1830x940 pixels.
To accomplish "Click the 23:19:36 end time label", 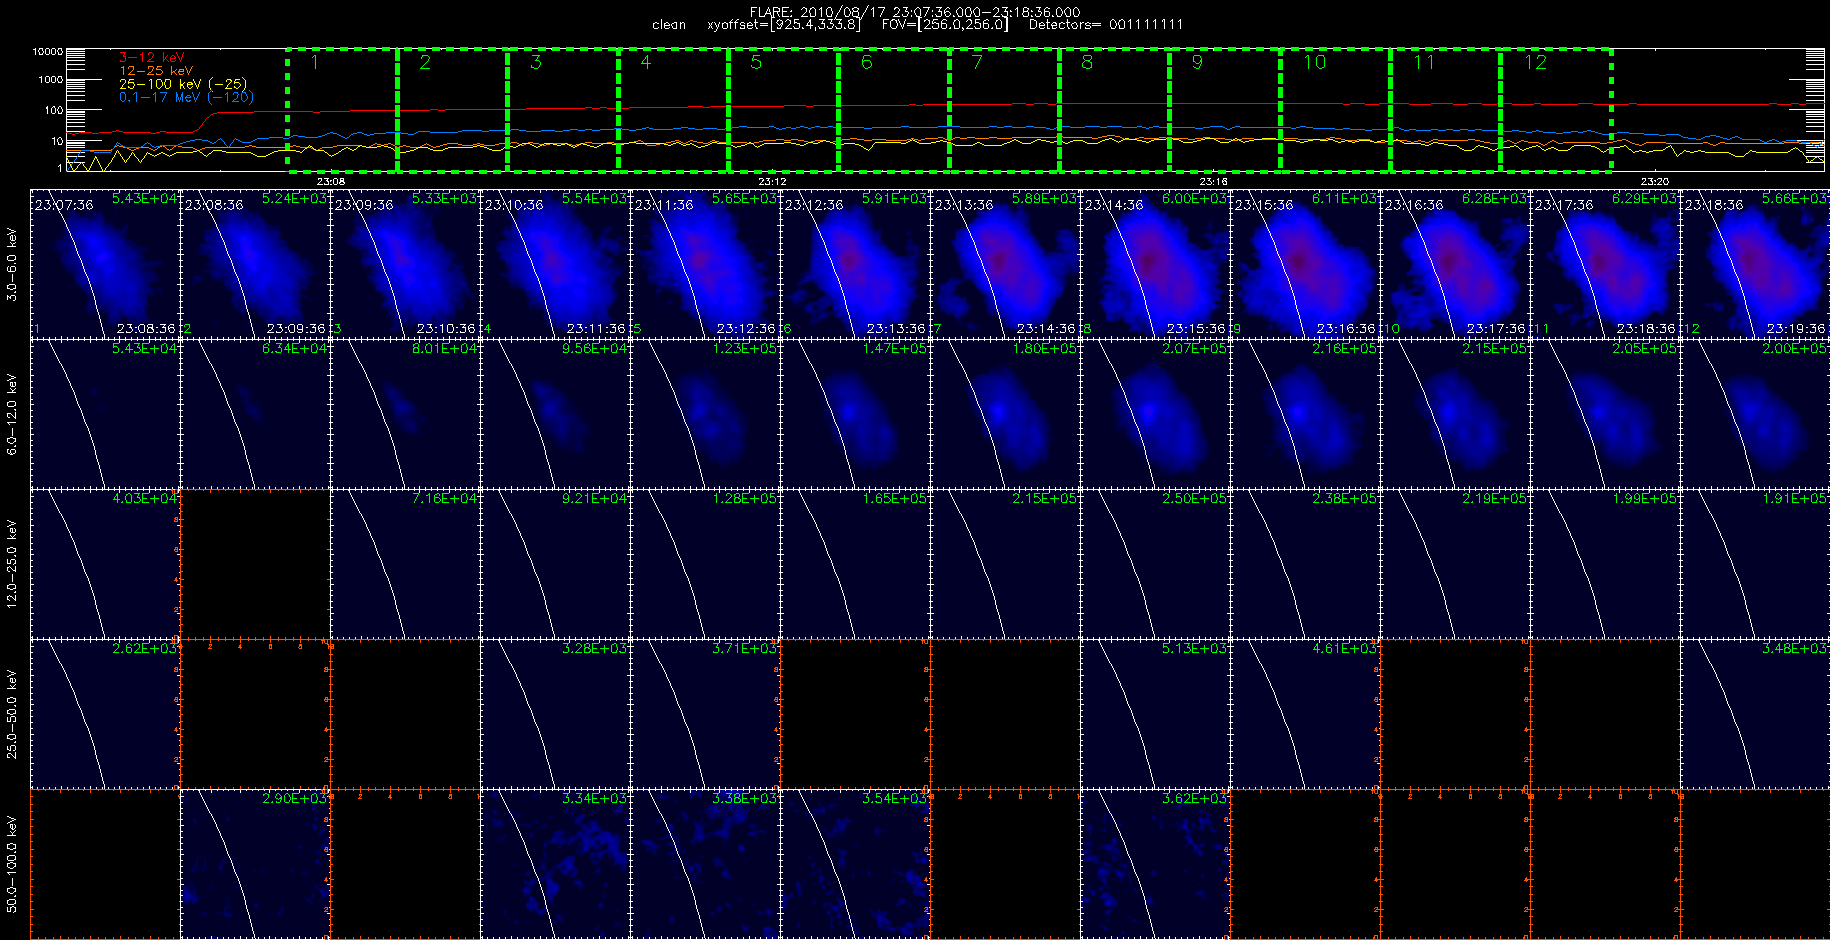I will point(1796,328).
